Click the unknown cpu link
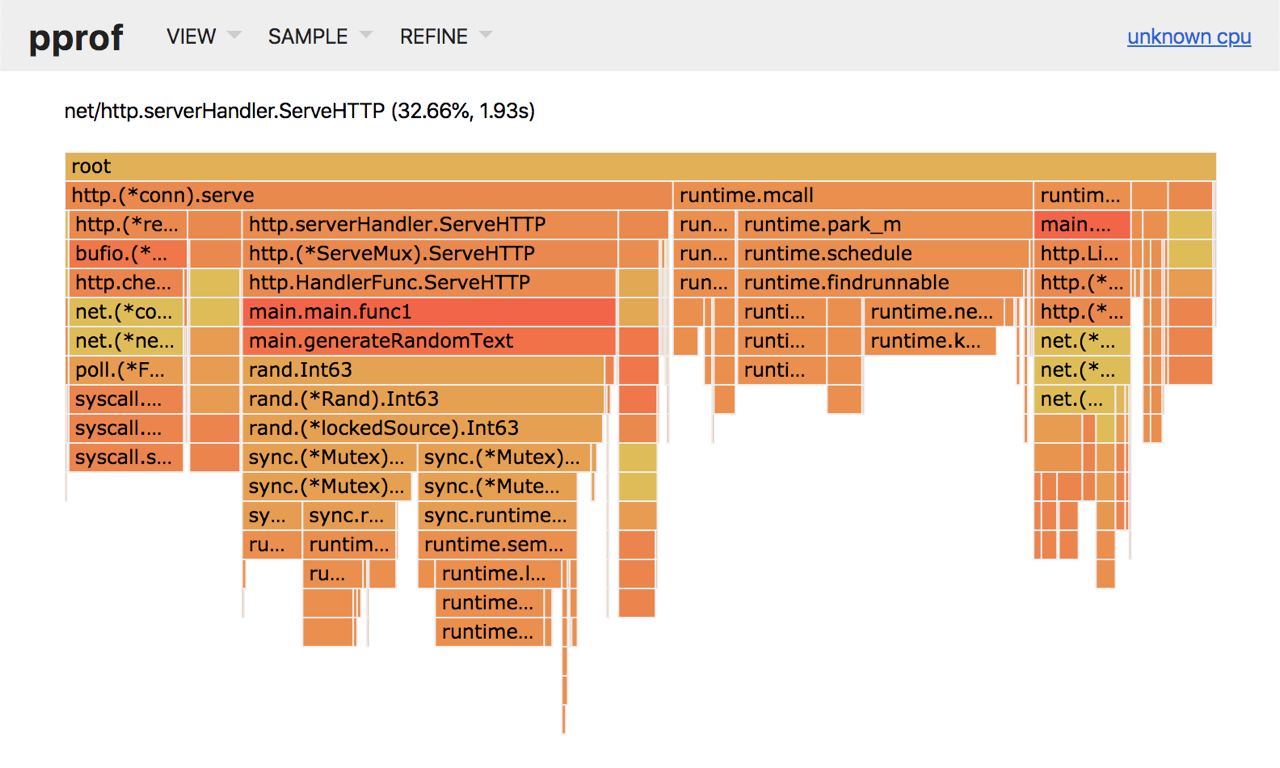Screen dimensions: 1280x768 coord(1189,37)
